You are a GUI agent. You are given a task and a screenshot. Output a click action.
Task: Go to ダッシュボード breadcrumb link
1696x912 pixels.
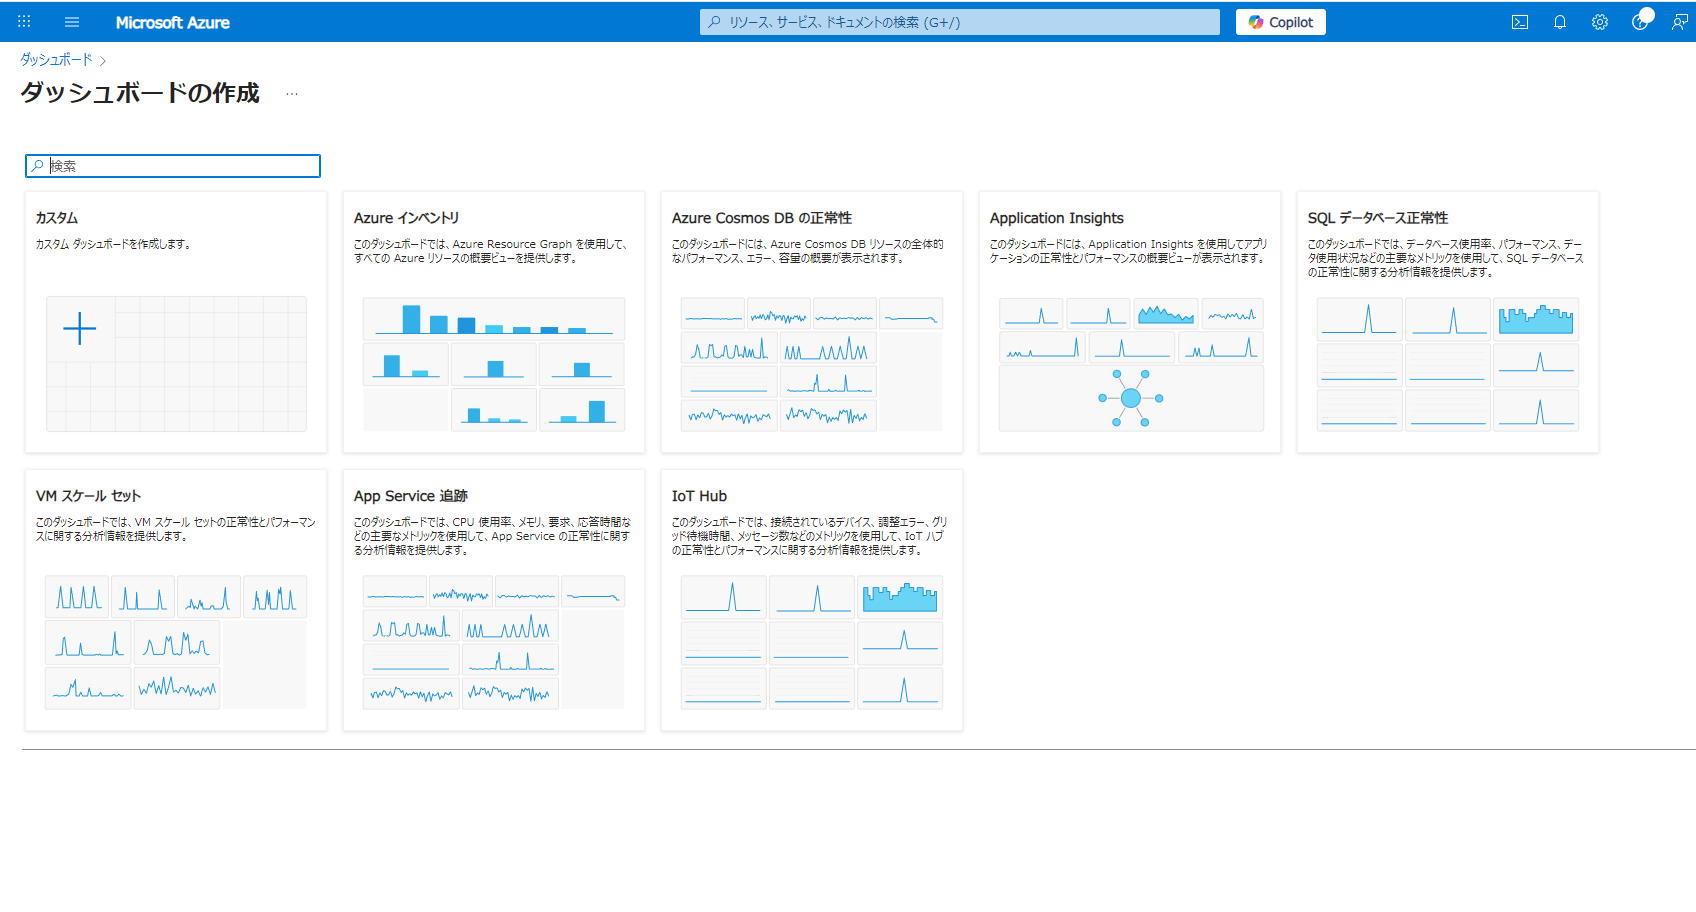56,60
